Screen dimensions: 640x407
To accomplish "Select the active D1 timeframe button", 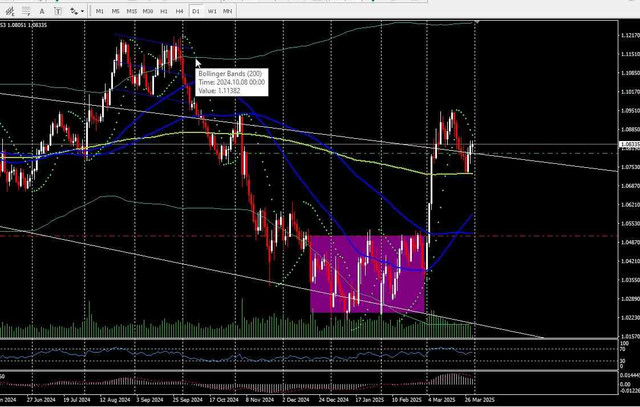I will point(196,11).
